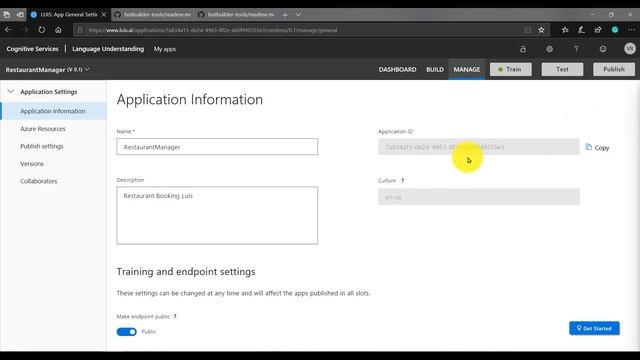The height and width of the screenshot is (360, 640).
Task: Click the Publish button
Action: [614, 69]
